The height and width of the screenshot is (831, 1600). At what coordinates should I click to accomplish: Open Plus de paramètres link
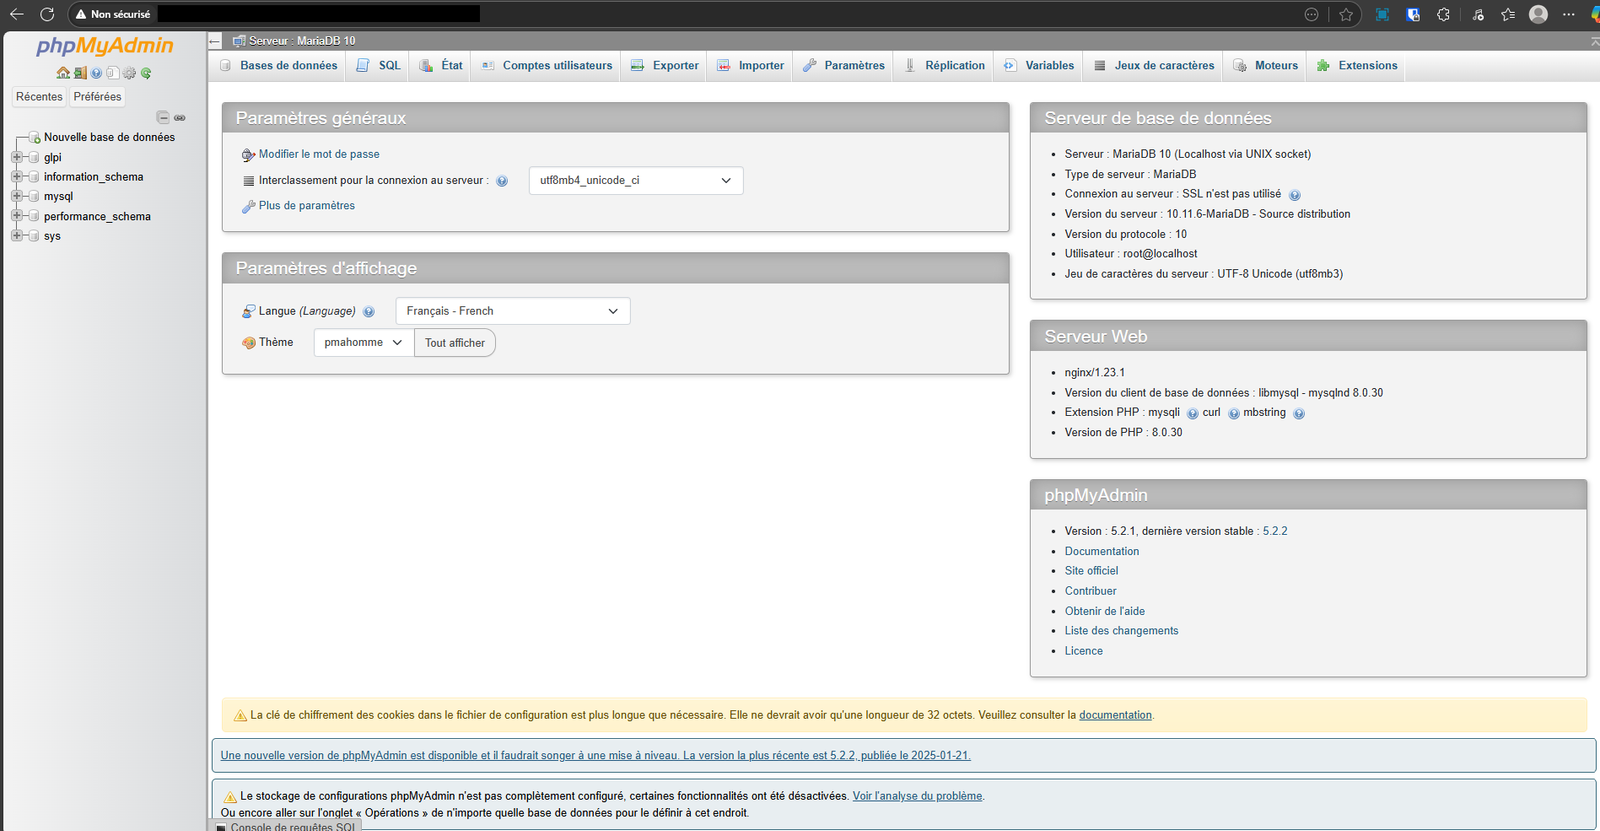(x=307, y=206)
